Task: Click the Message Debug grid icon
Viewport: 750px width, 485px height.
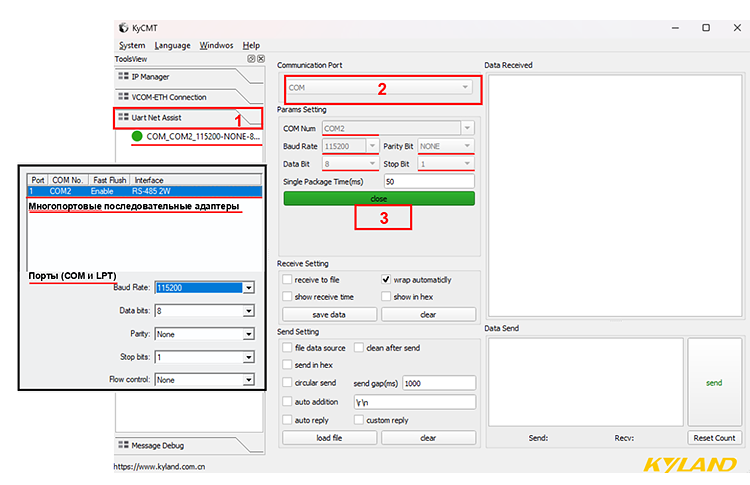Action: click(x=123, y=444)
